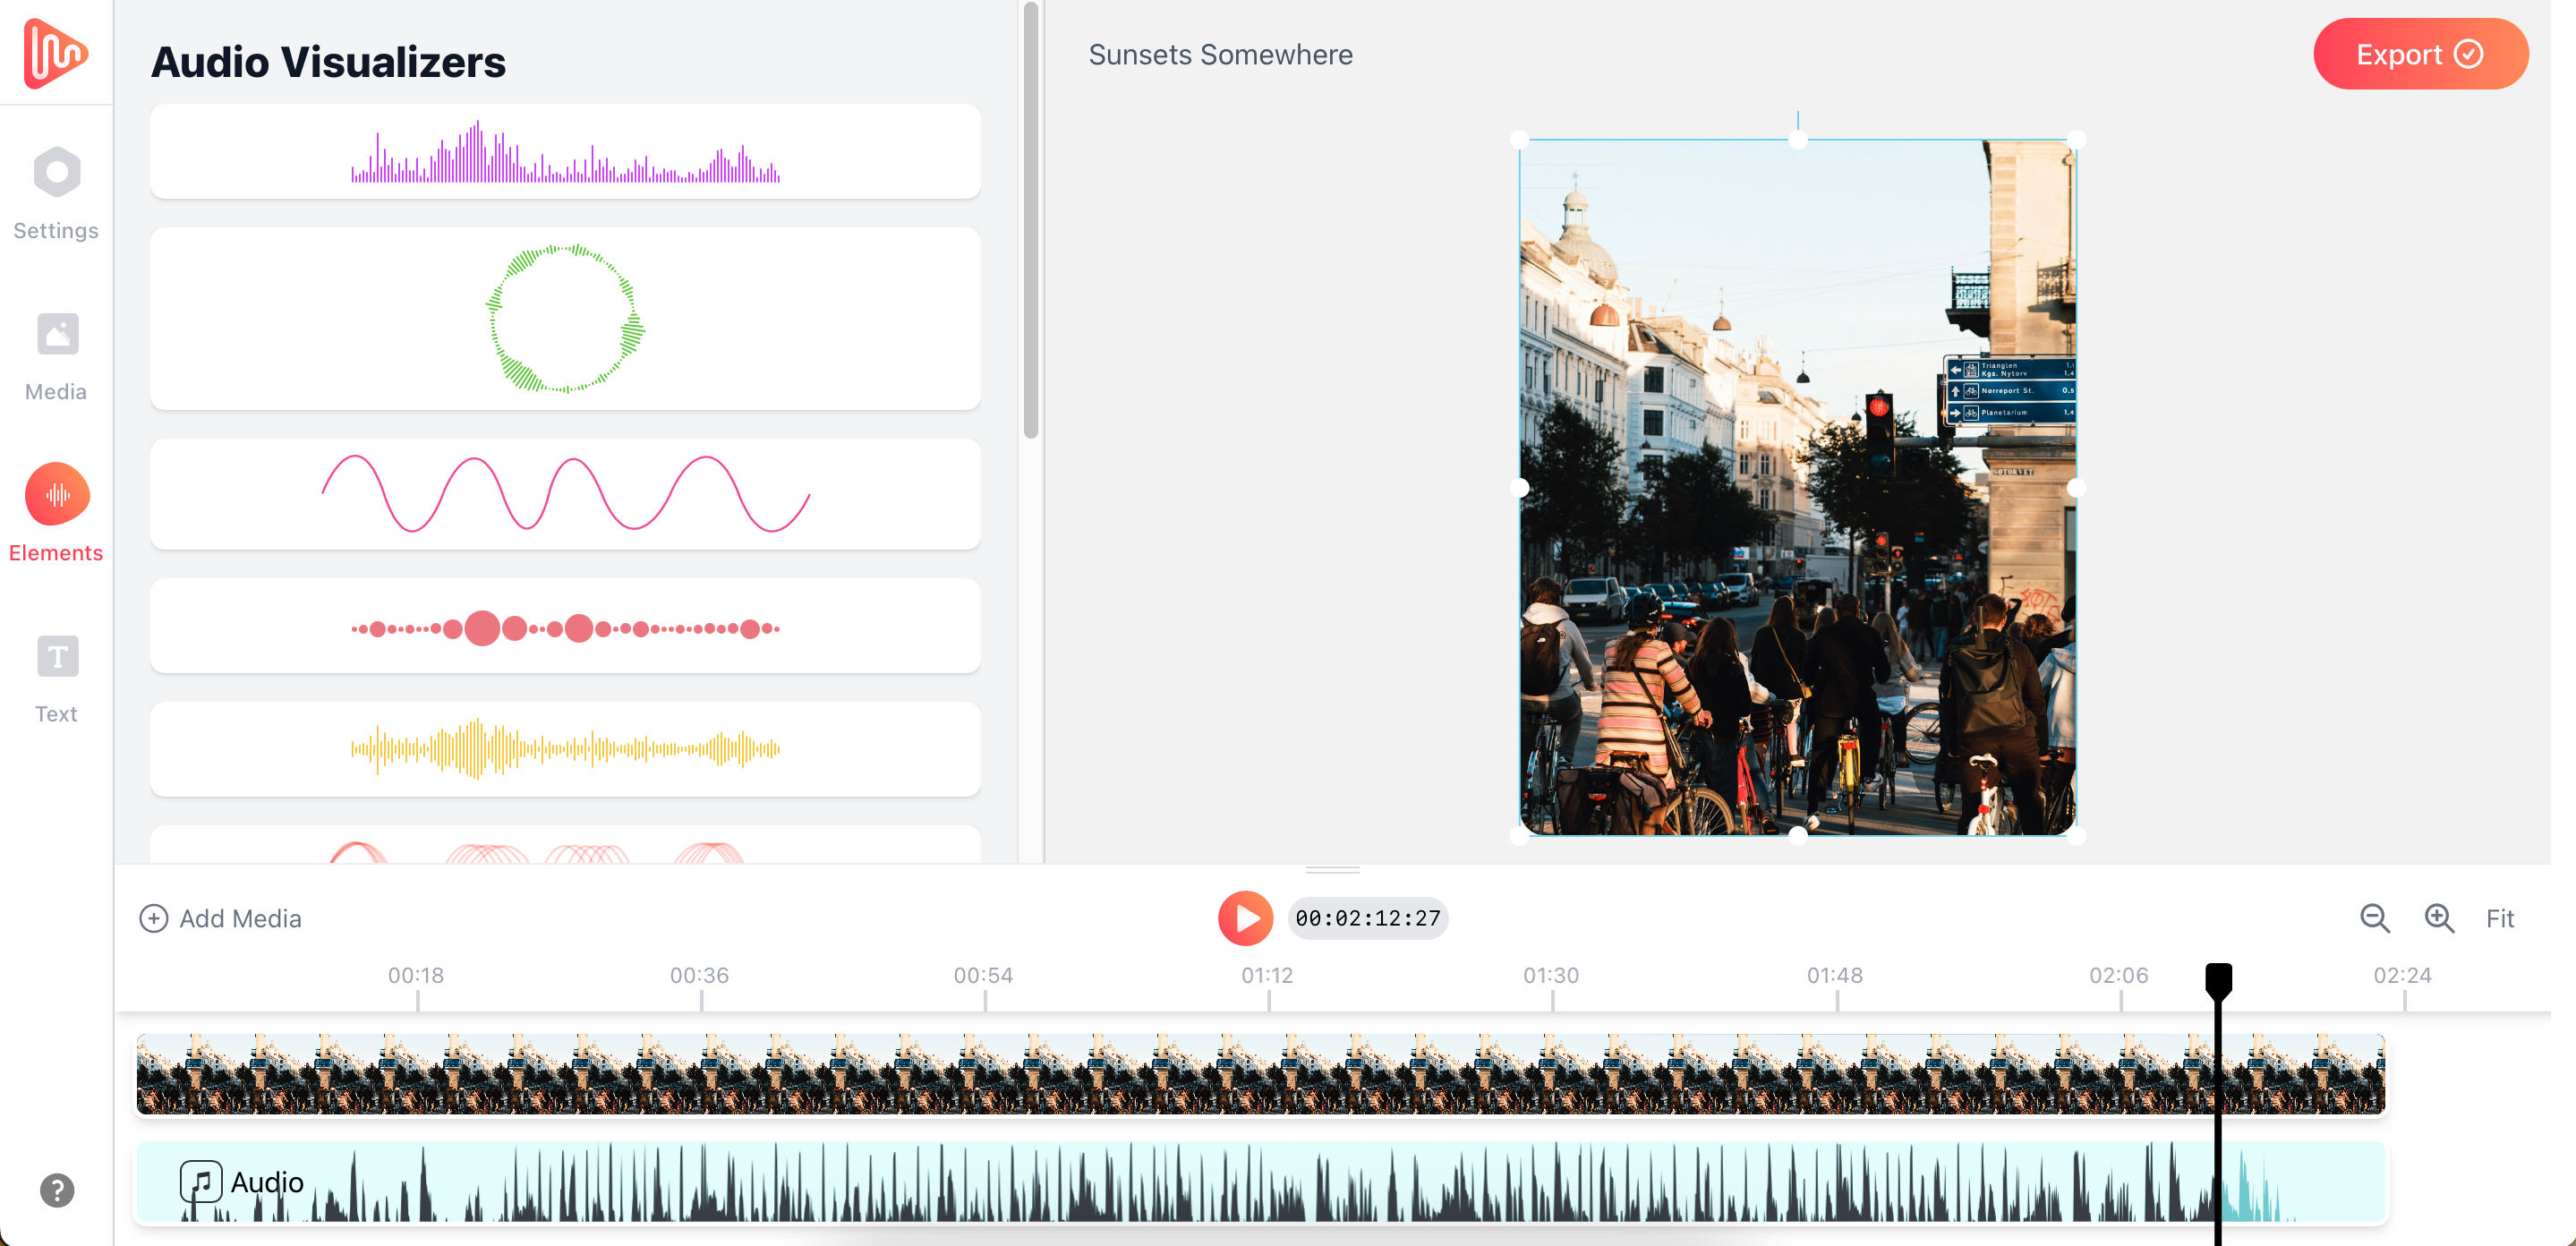Zoom in the timeline

tap(2438, 918)
